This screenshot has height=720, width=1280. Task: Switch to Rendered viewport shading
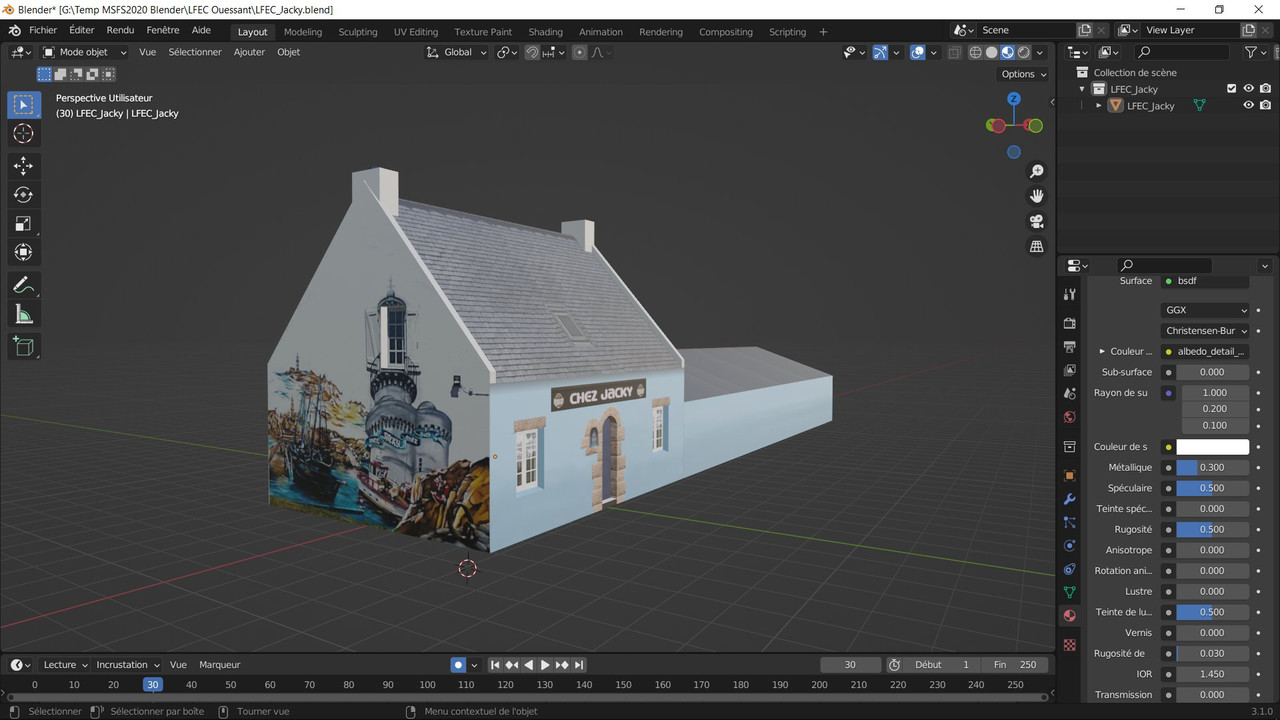[1024, 52]
